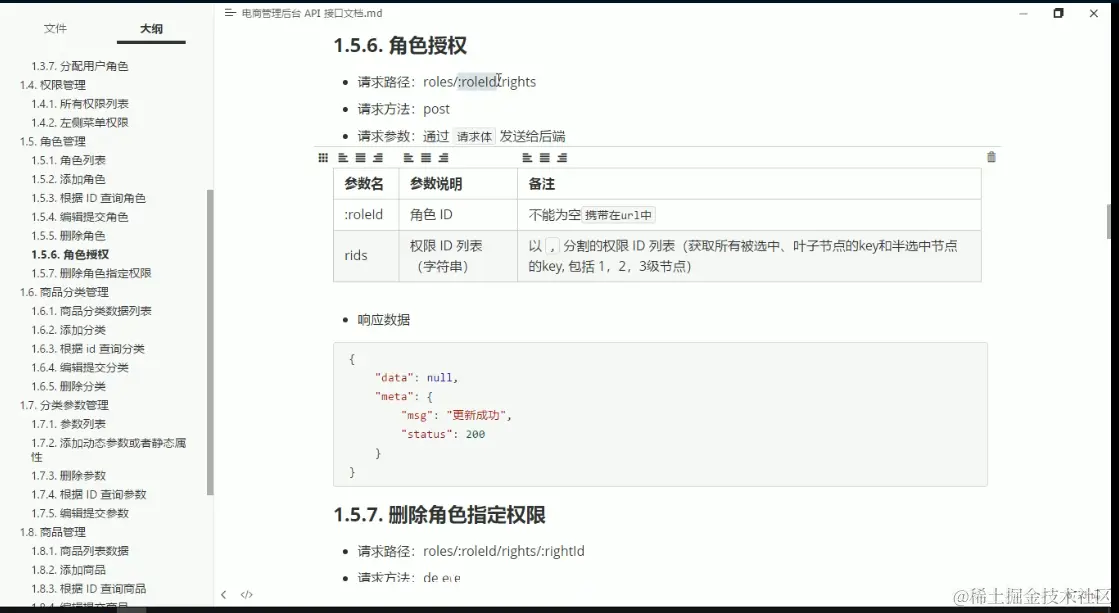Click the sidebar collapse arrow at bottom left
The width and height of the screenshot is (1119, 613).
pyautogui.click(x=224, y=593)
